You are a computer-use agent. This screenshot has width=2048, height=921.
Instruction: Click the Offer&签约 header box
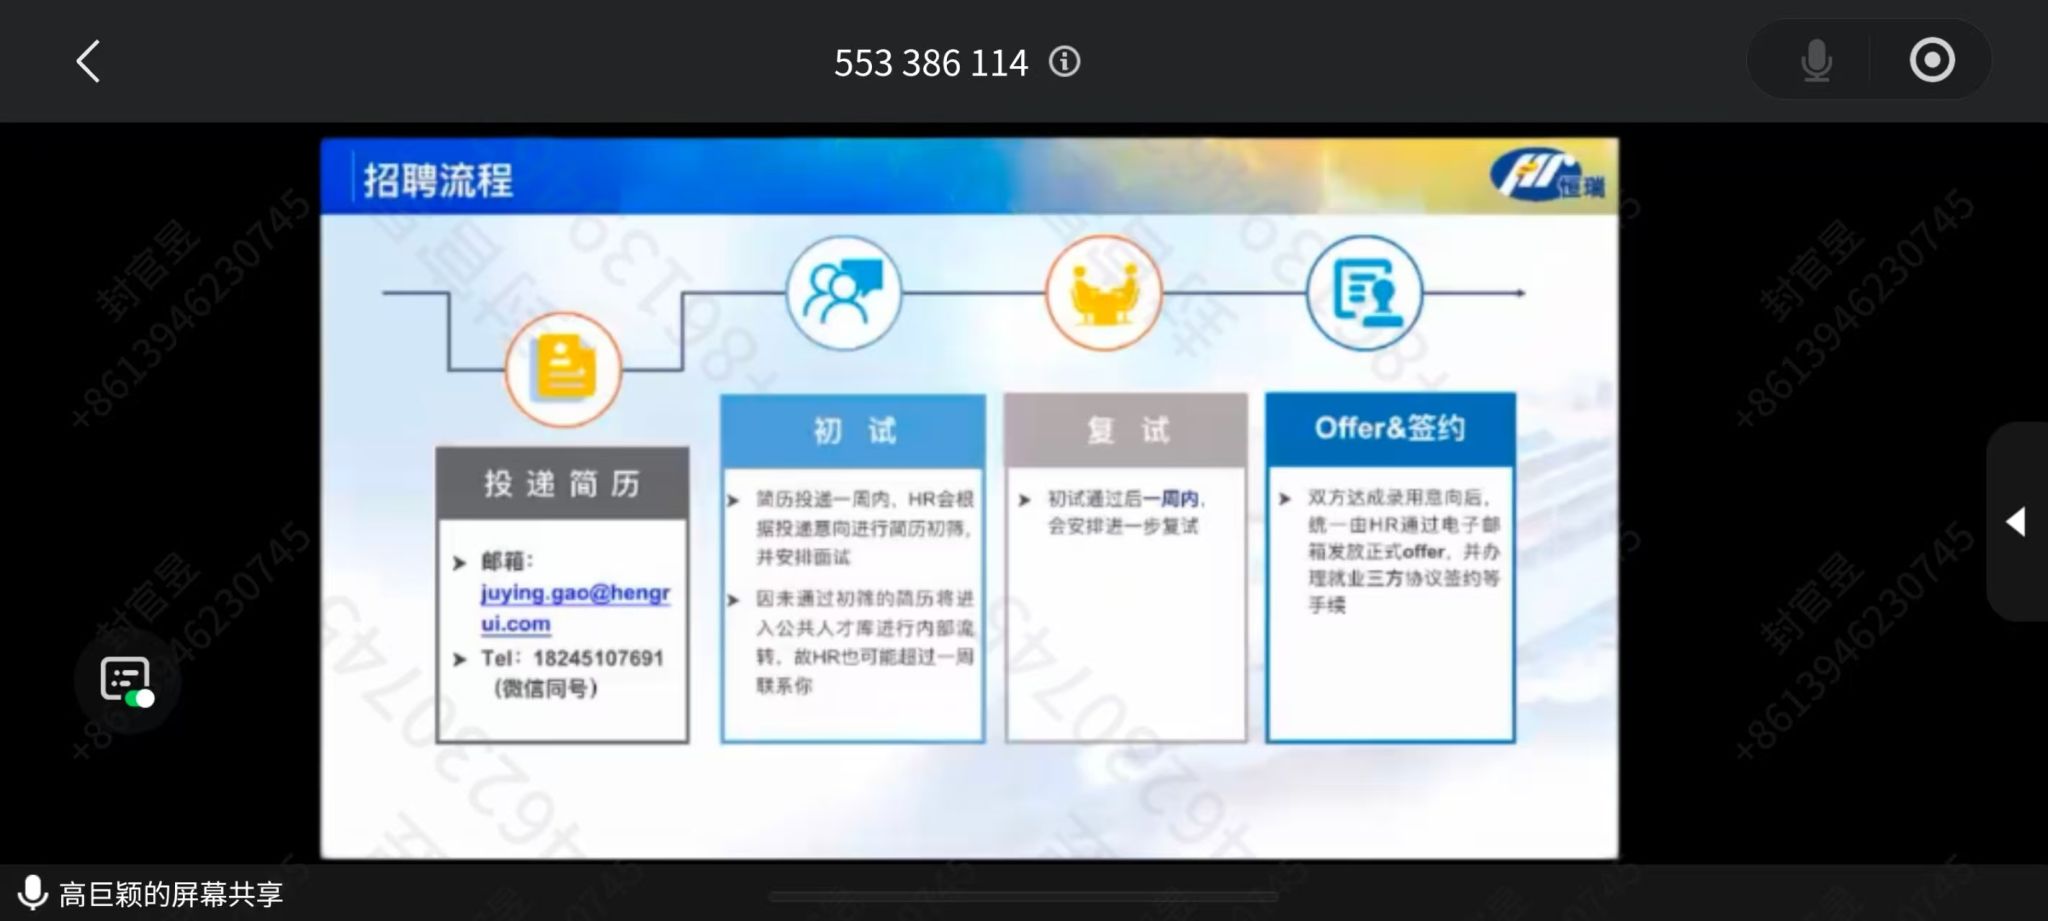click(x=1390, y=429)
